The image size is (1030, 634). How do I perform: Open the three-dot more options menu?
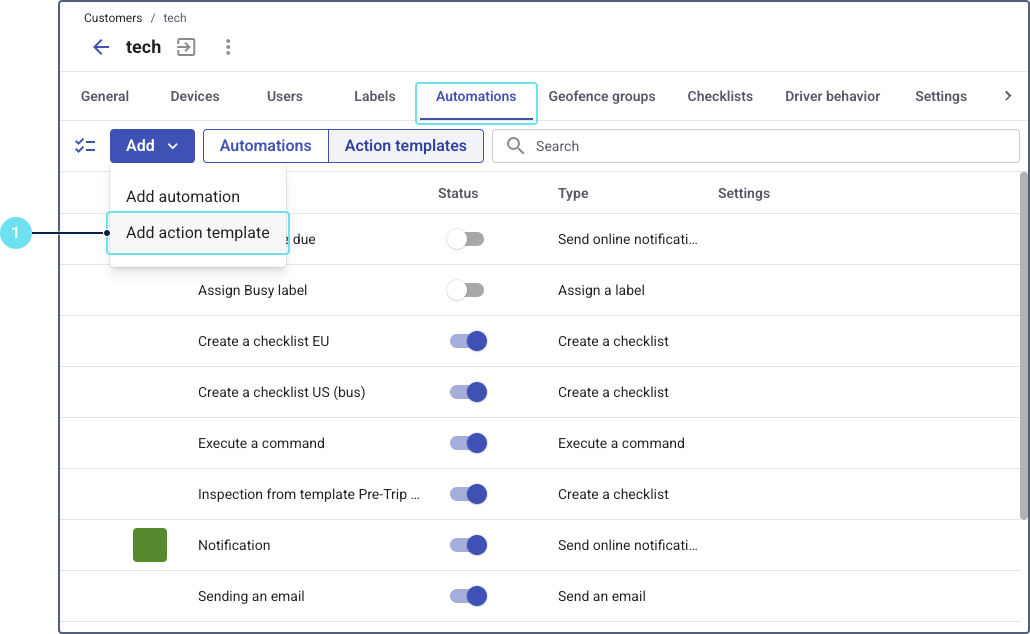[x=228, y=47]
